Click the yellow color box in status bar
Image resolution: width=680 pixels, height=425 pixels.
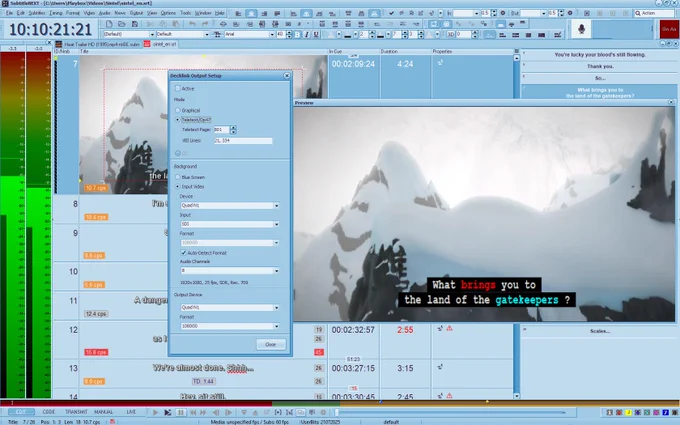[x=628, y=412]
